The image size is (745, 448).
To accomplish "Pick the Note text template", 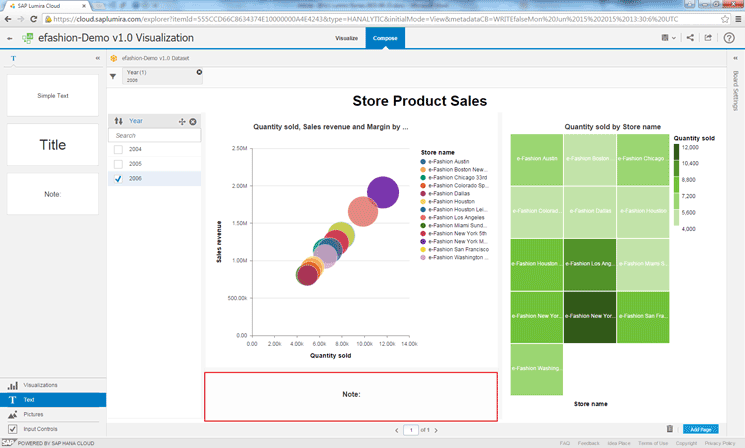I will point(53,194).
